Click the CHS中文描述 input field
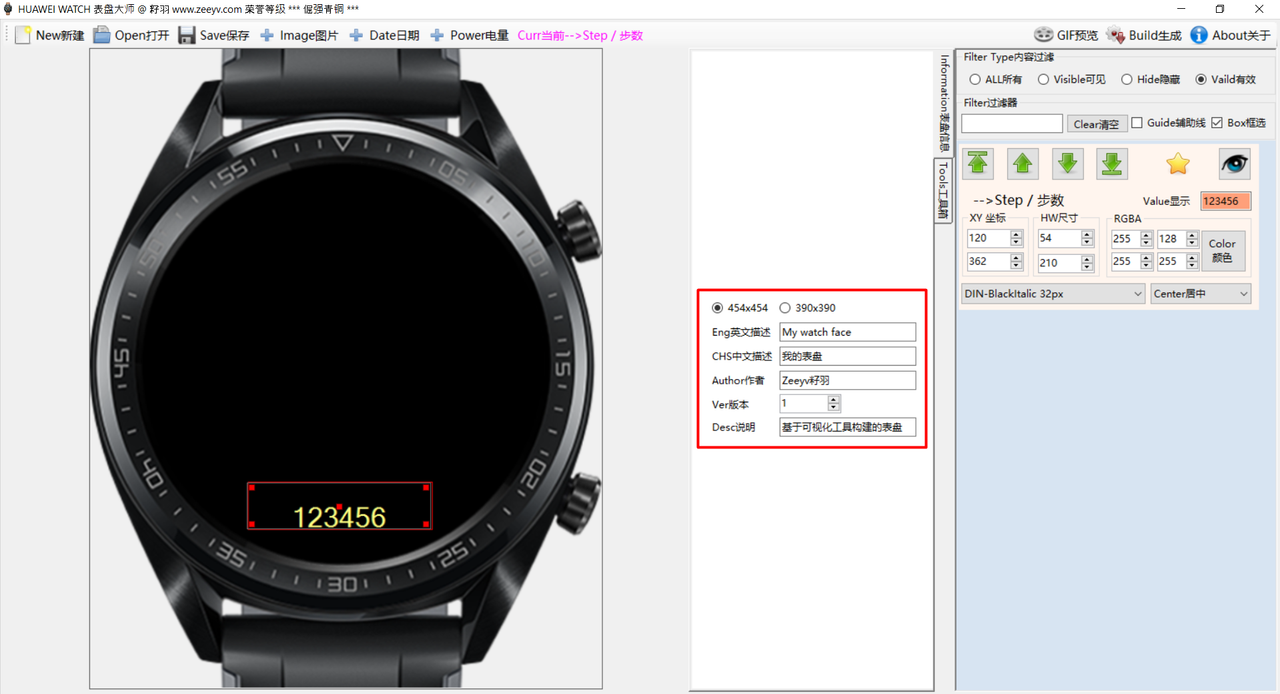The height and width of the screenshot is (694, 1280). (x=848, y=356)
